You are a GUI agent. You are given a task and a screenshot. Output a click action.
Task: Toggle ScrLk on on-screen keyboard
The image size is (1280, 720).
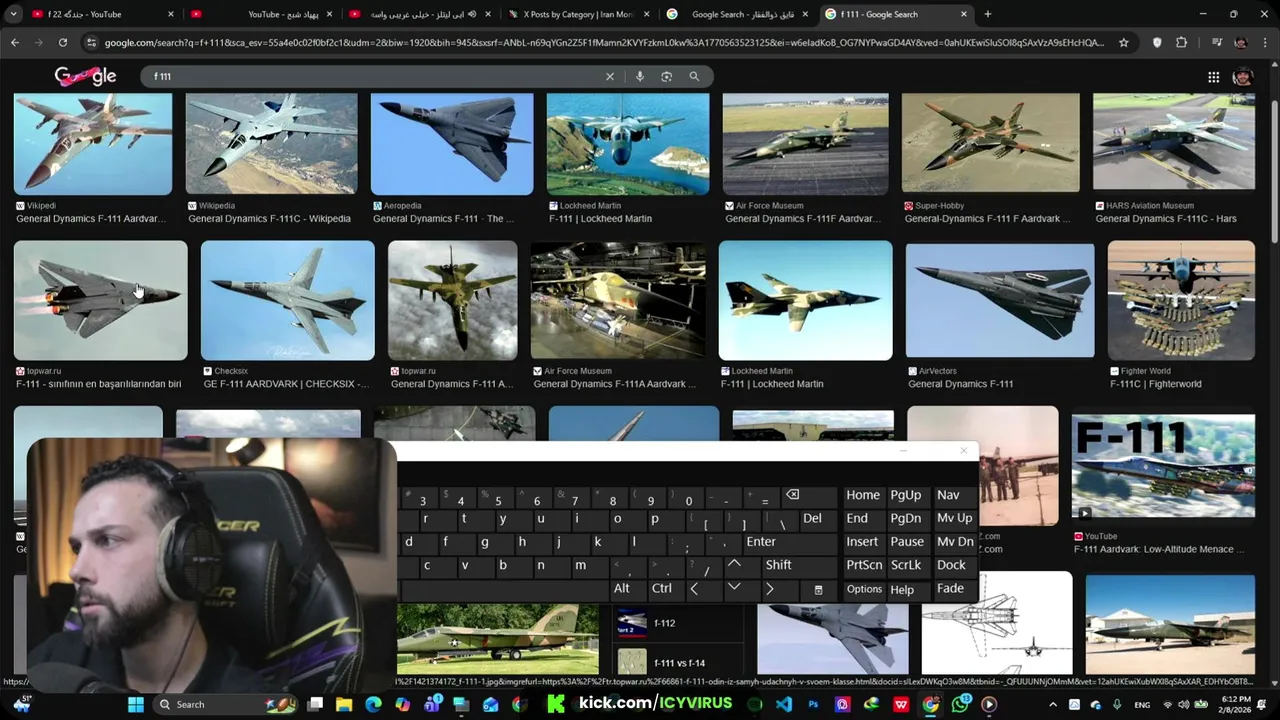tap(906, 565)
